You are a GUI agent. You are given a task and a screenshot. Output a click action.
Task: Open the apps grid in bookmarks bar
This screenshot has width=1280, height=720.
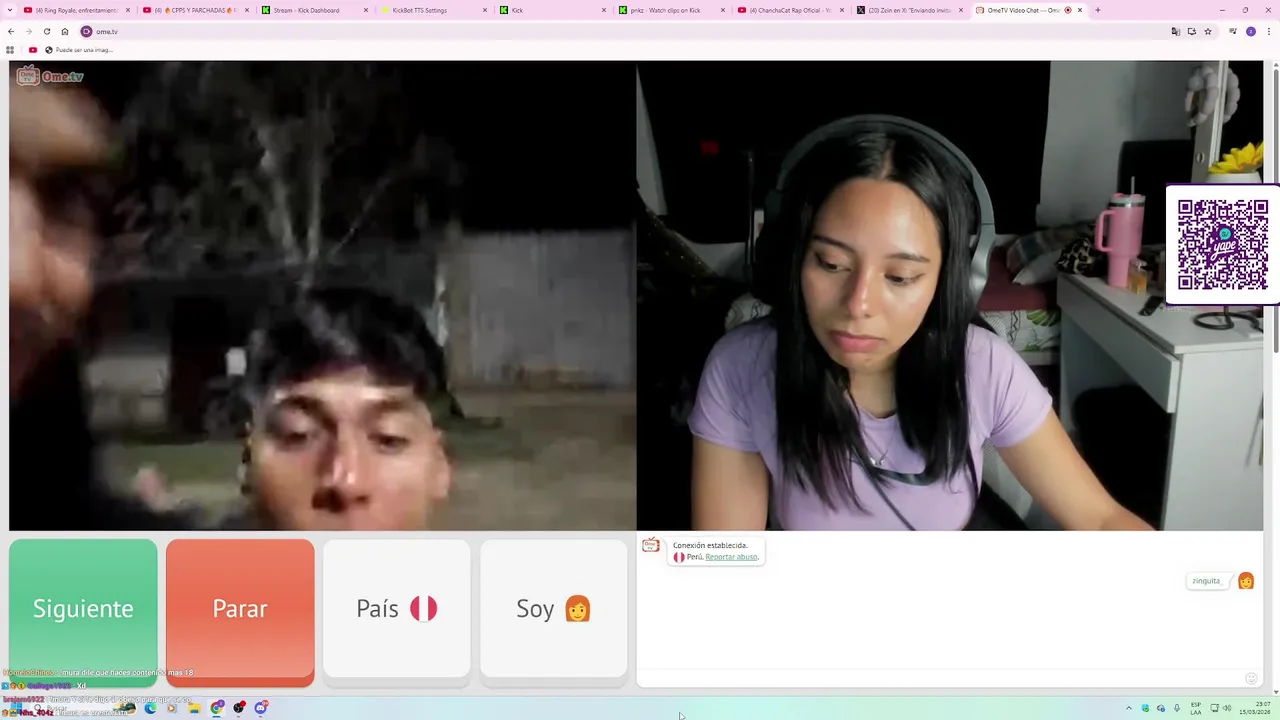point(10,50)
